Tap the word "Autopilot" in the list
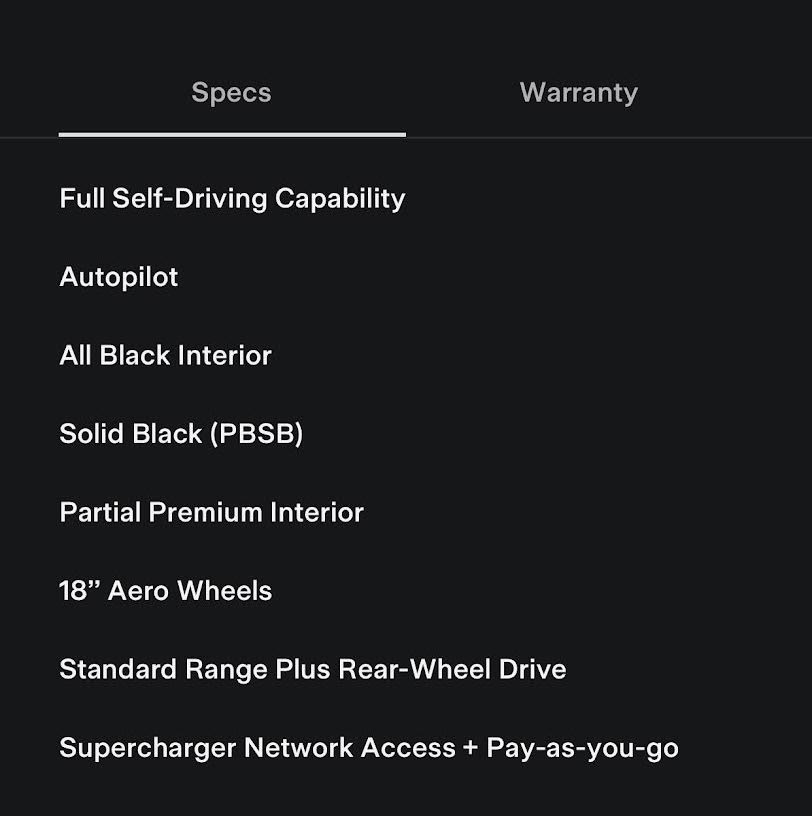 point(119,277)
